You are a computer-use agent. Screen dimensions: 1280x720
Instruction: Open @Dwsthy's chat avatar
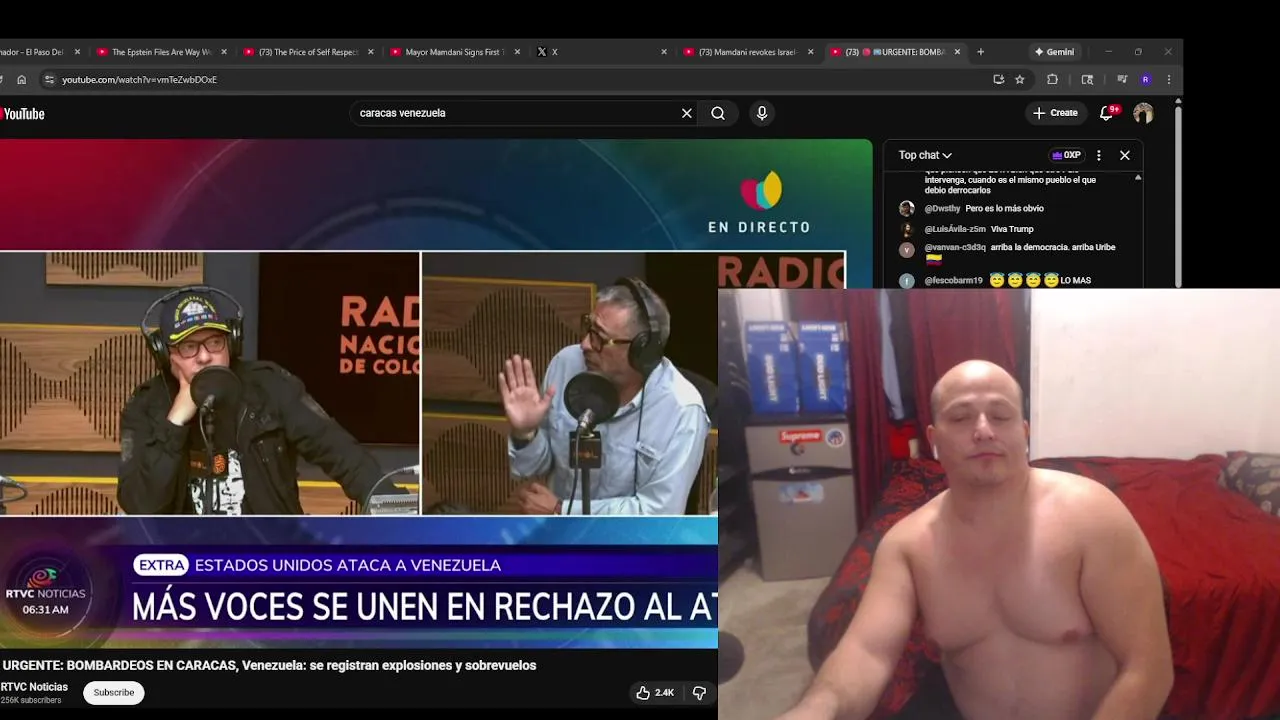pos(907,208)
